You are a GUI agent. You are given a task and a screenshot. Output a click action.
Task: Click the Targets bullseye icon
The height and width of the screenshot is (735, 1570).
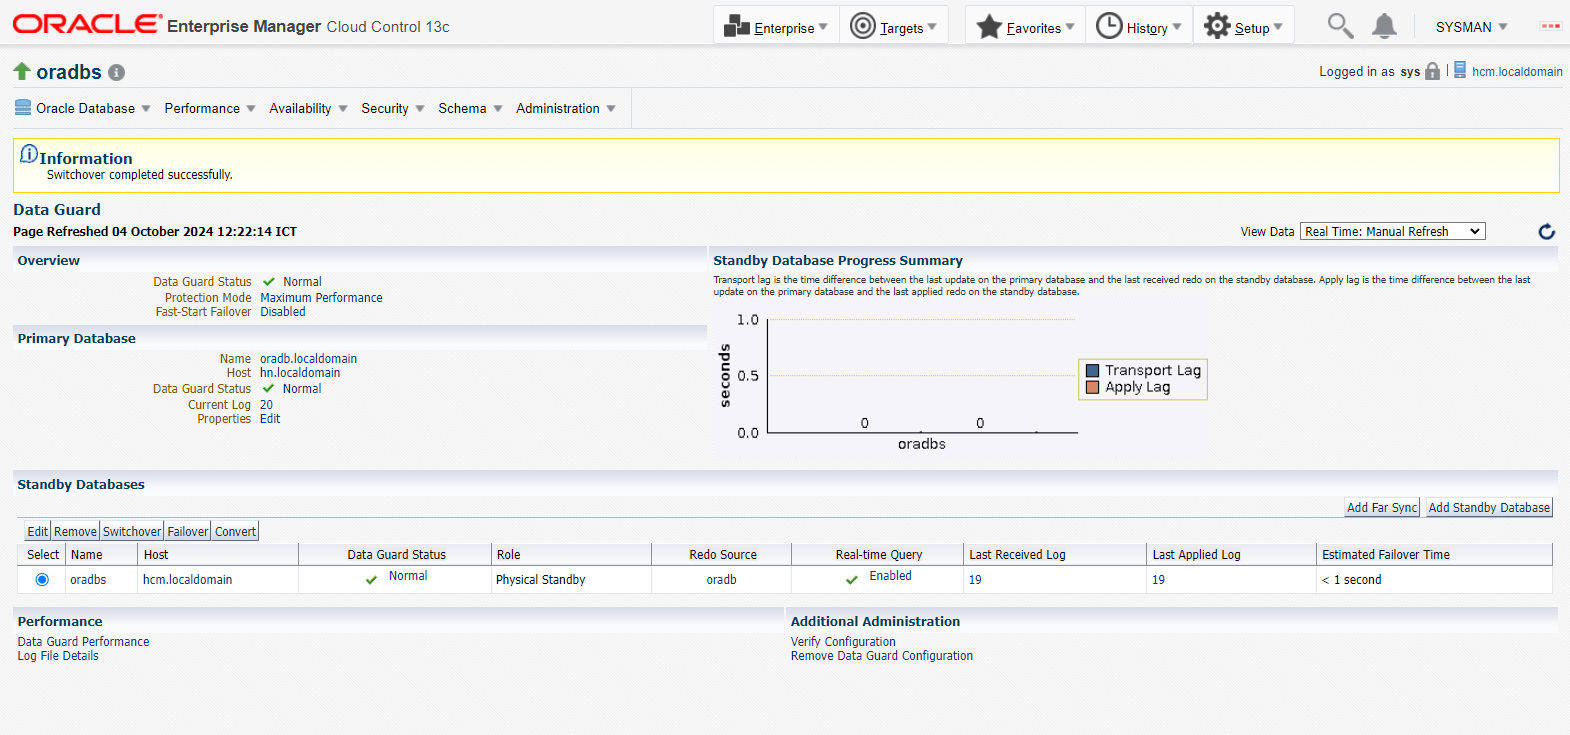[862, 26]
